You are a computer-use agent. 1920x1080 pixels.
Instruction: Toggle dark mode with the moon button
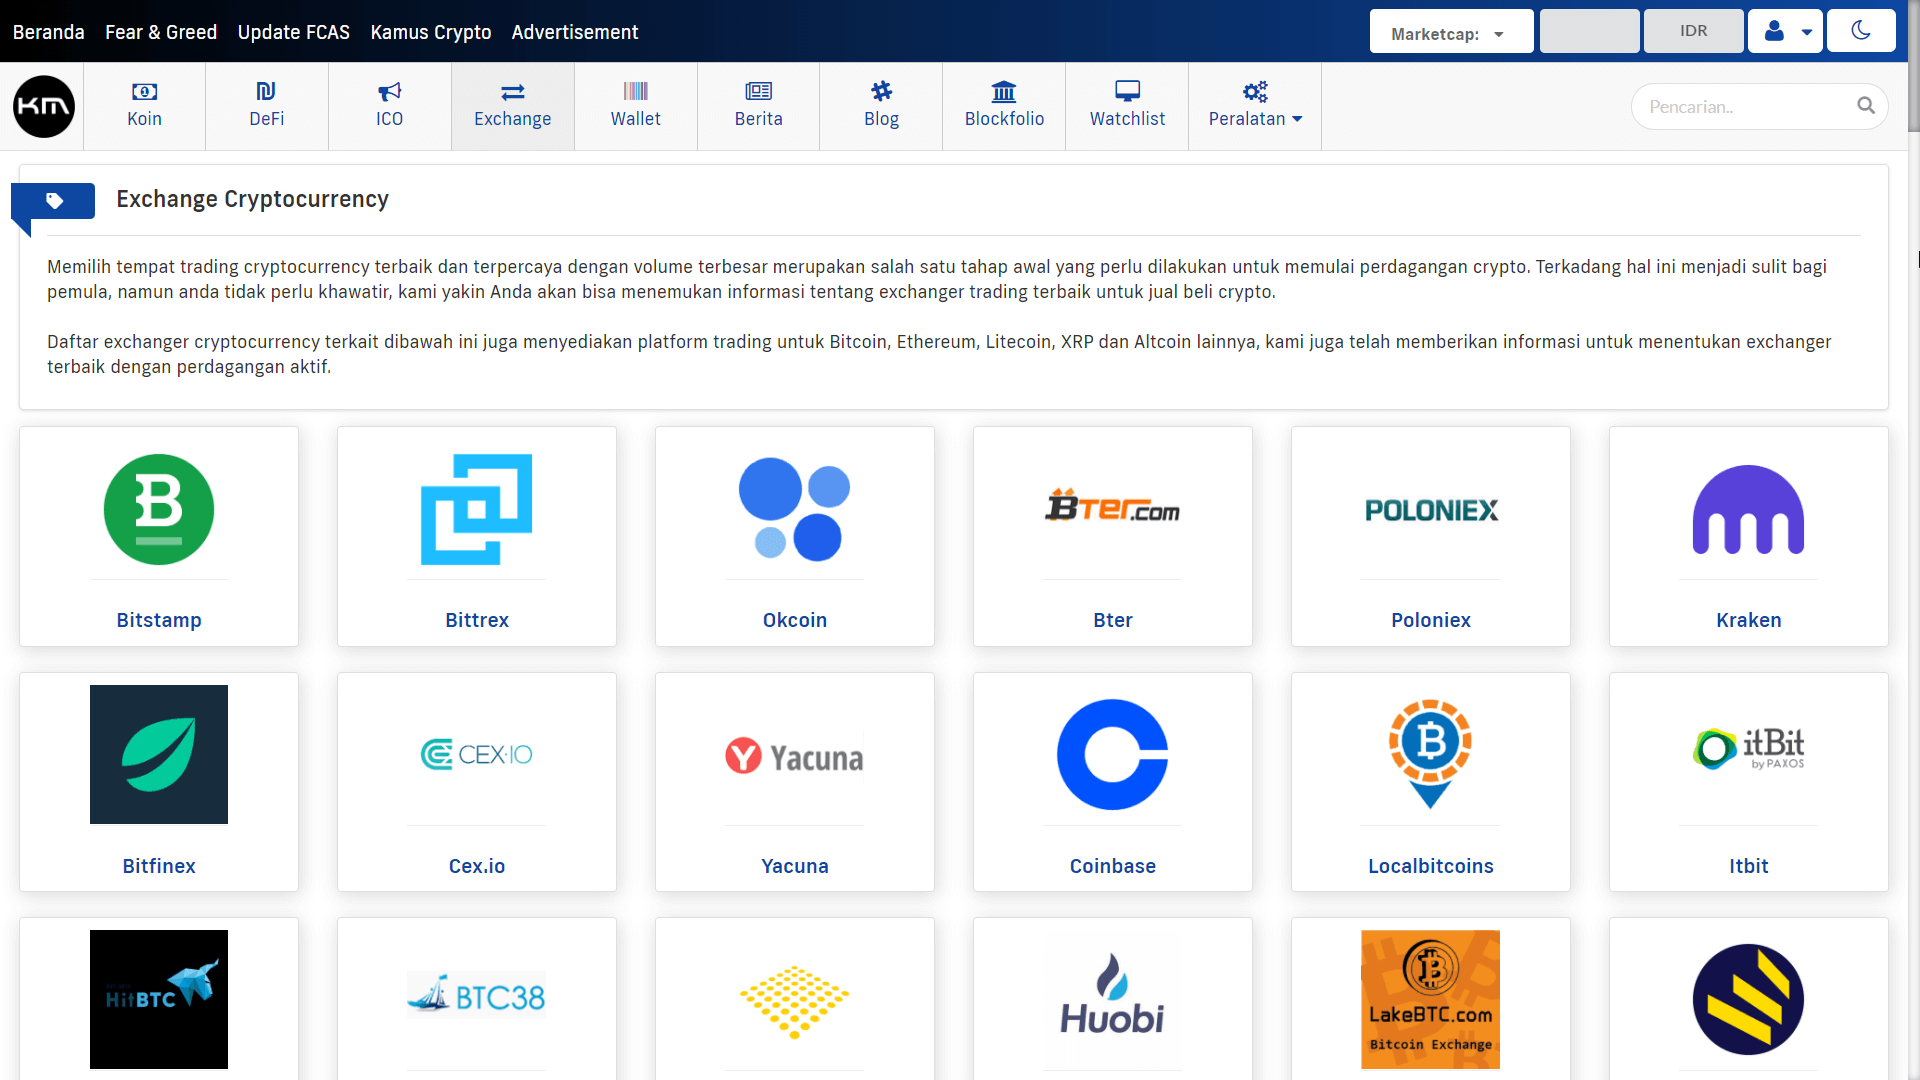pos(1861,30)
